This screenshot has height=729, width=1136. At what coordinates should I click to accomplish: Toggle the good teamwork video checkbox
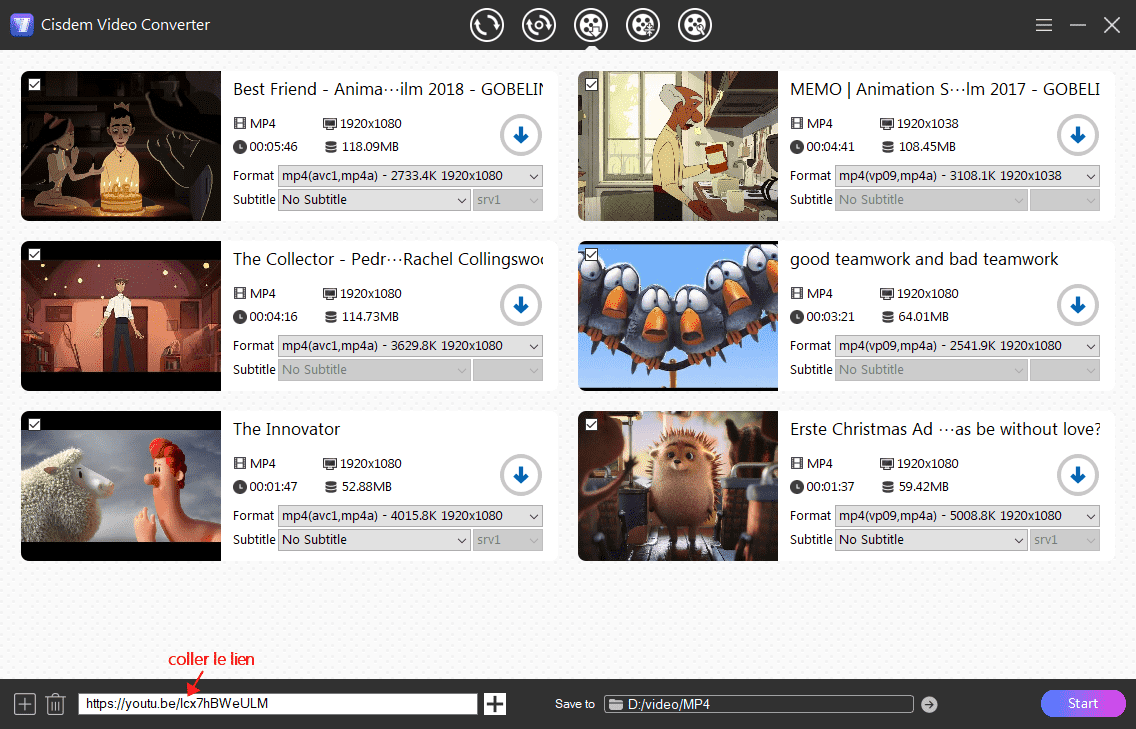591,254
